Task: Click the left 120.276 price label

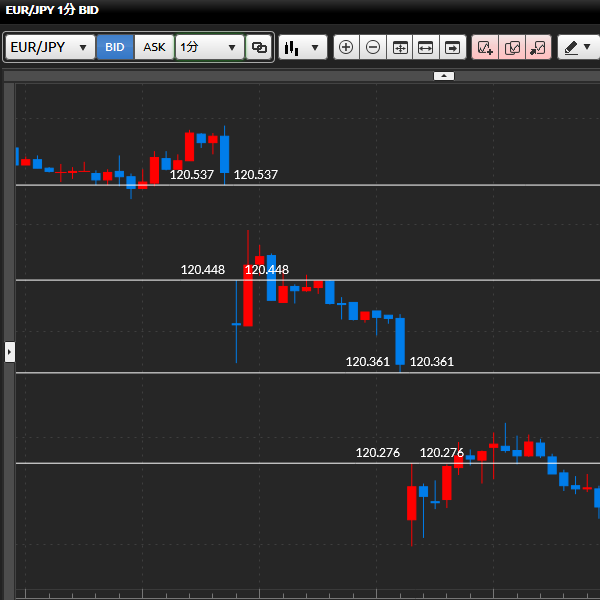Action: point(378,453)
